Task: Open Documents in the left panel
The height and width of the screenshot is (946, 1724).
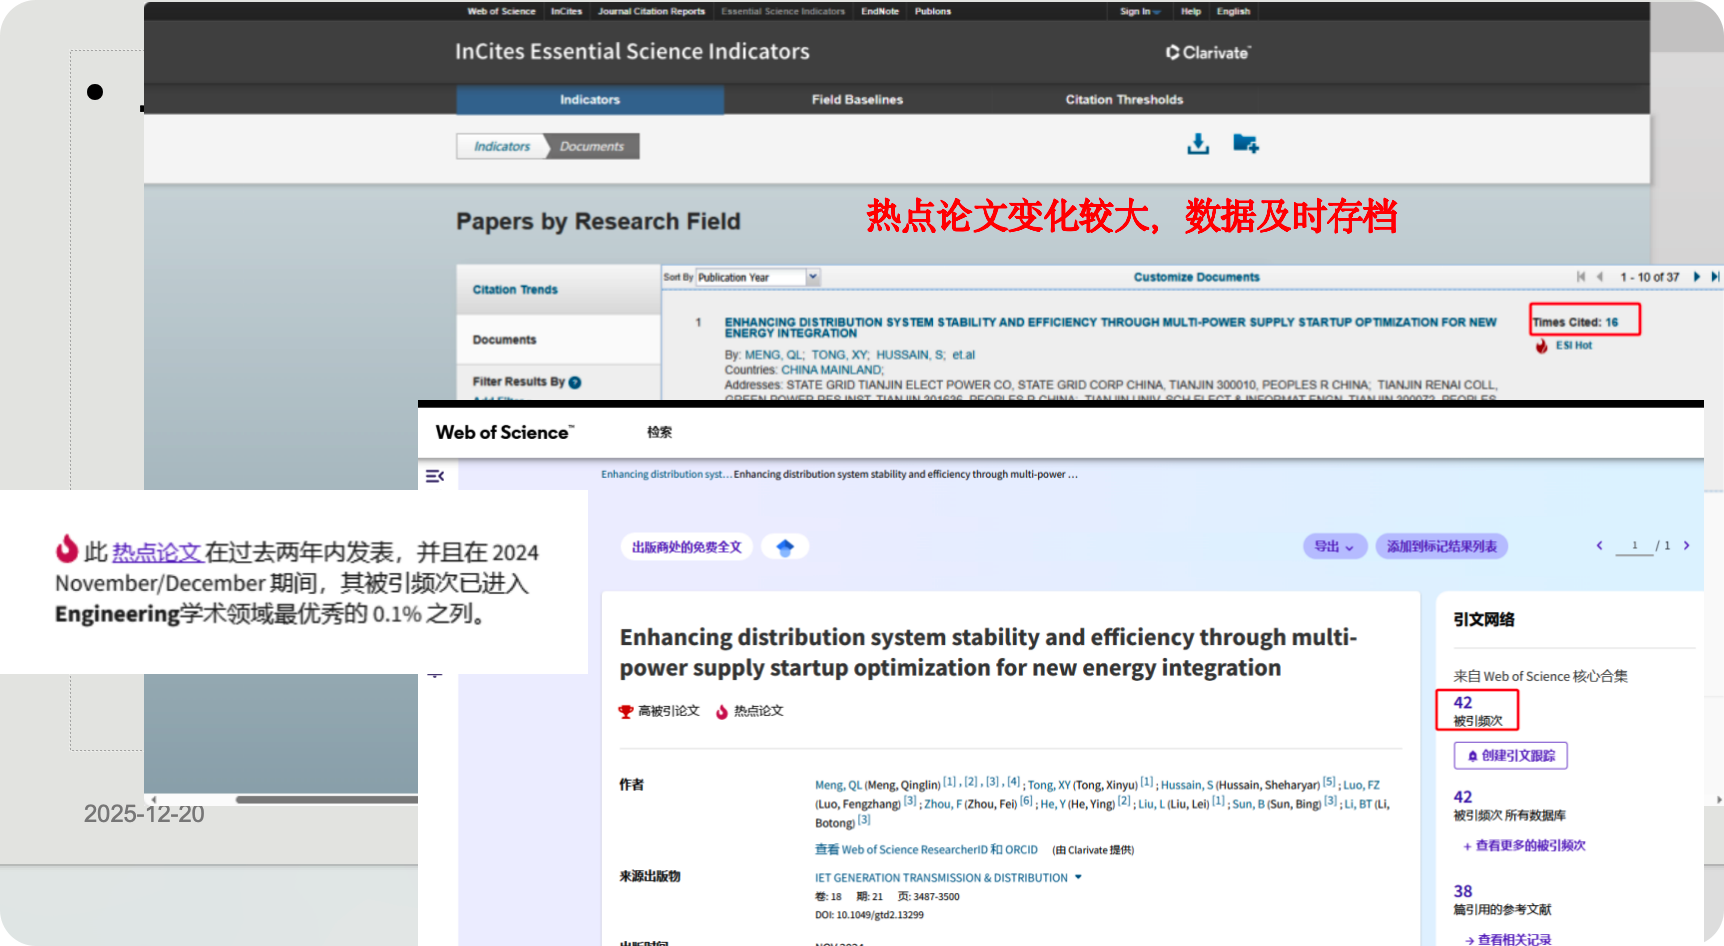Action: click(559, 340)
